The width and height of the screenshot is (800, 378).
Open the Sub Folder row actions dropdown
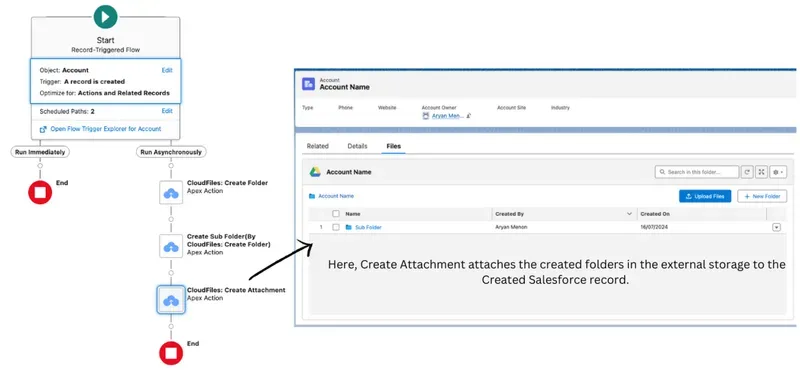[x=777, y=228]
